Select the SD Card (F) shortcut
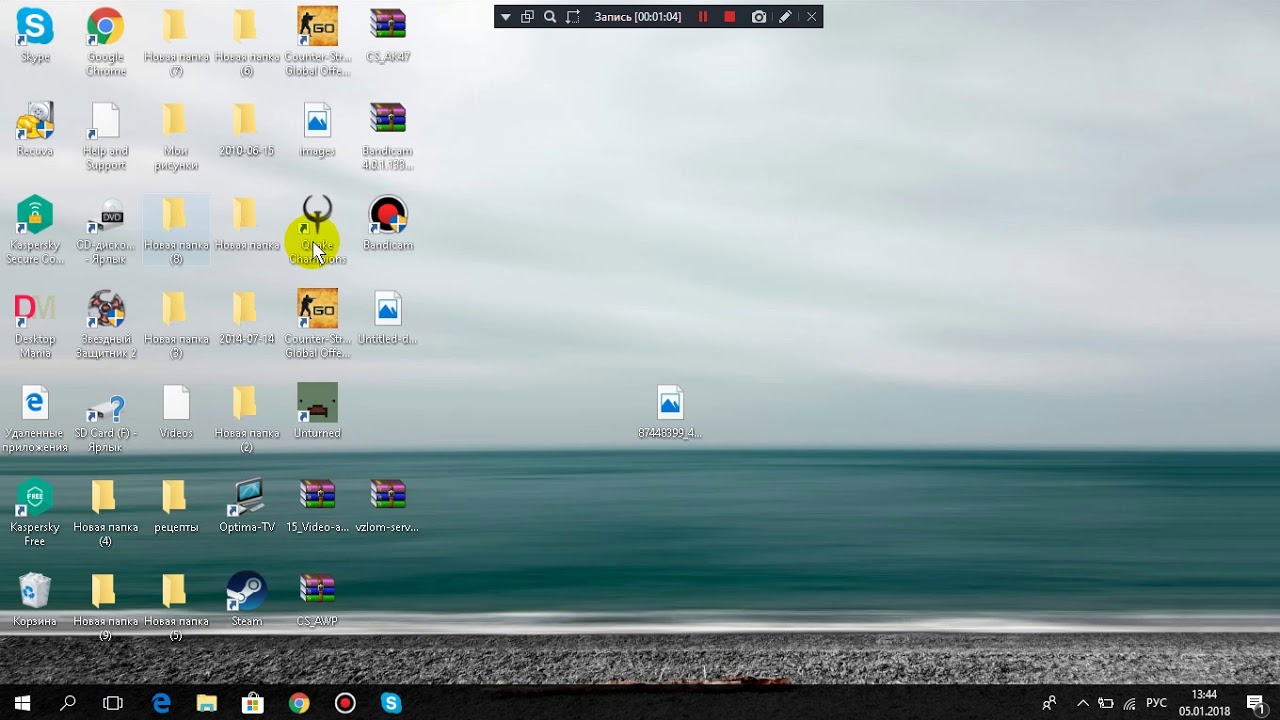Image resolution: width=1280 pixels, height=720 pixels. point(105,418)
